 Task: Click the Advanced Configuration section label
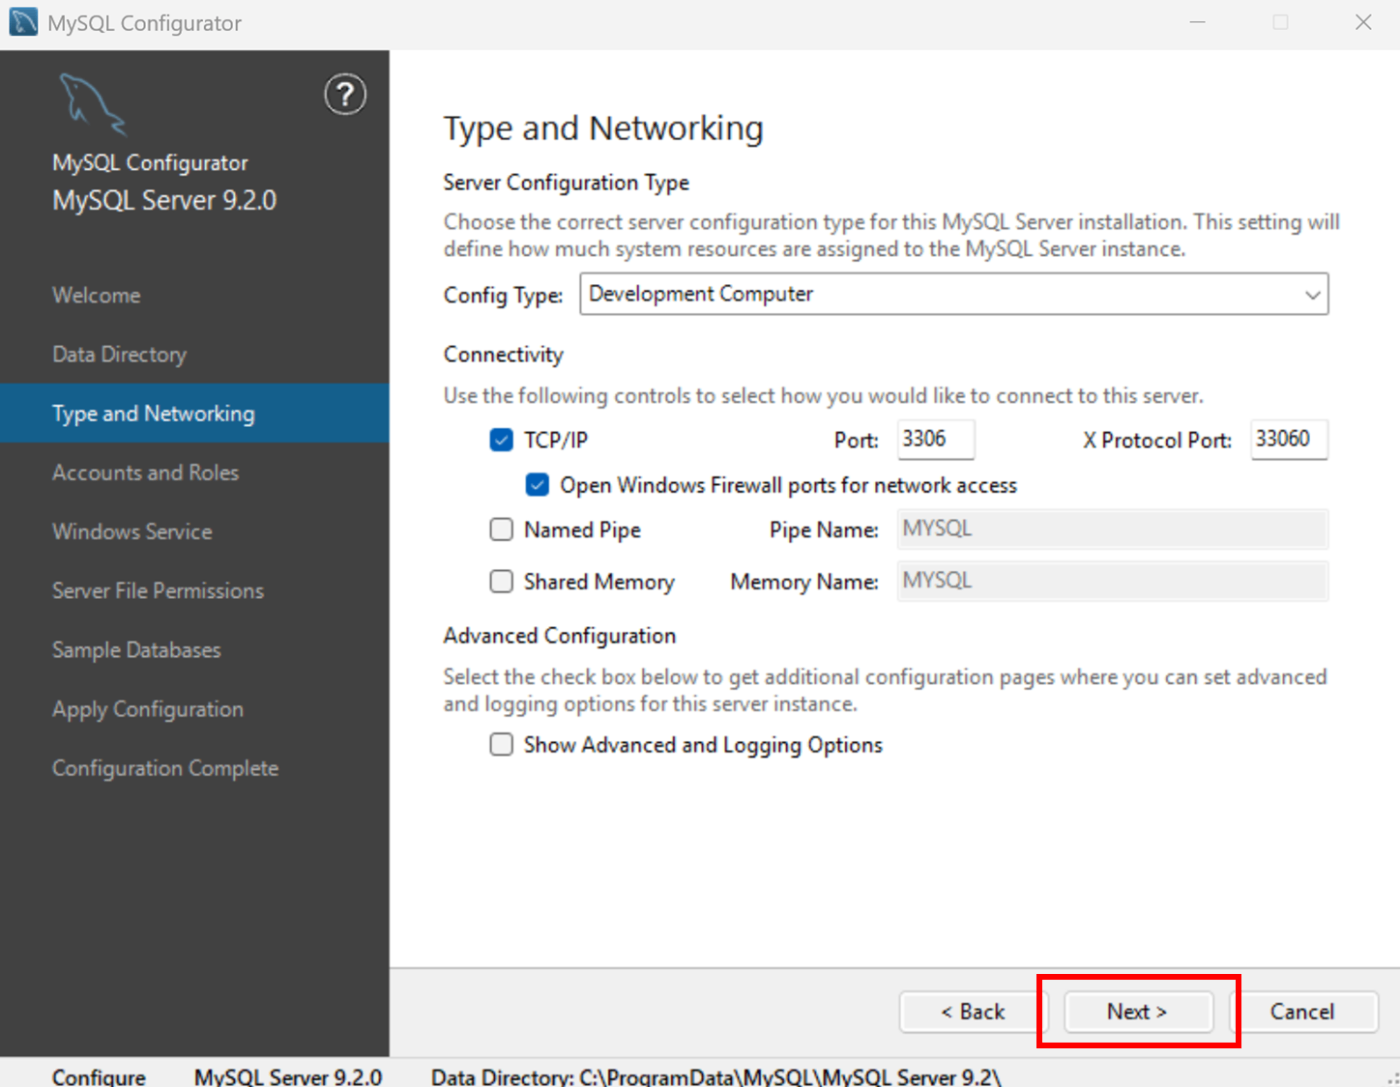click(x=559, y=636)
